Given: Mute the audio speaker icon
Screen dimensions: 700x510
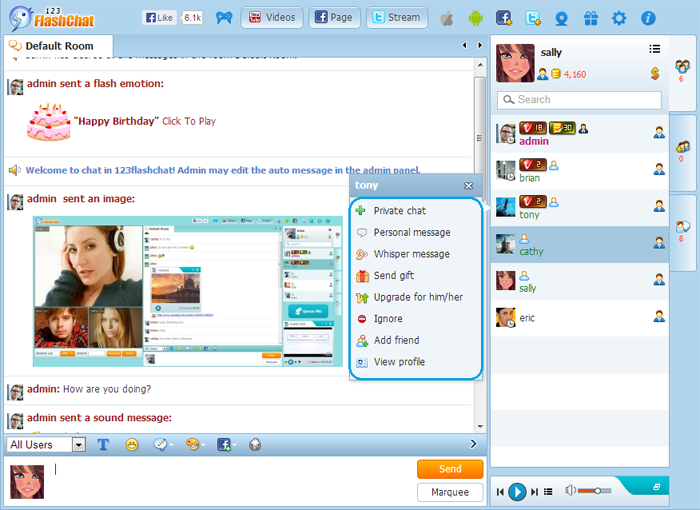Looking at the screenshot, I should pos(570,491).
